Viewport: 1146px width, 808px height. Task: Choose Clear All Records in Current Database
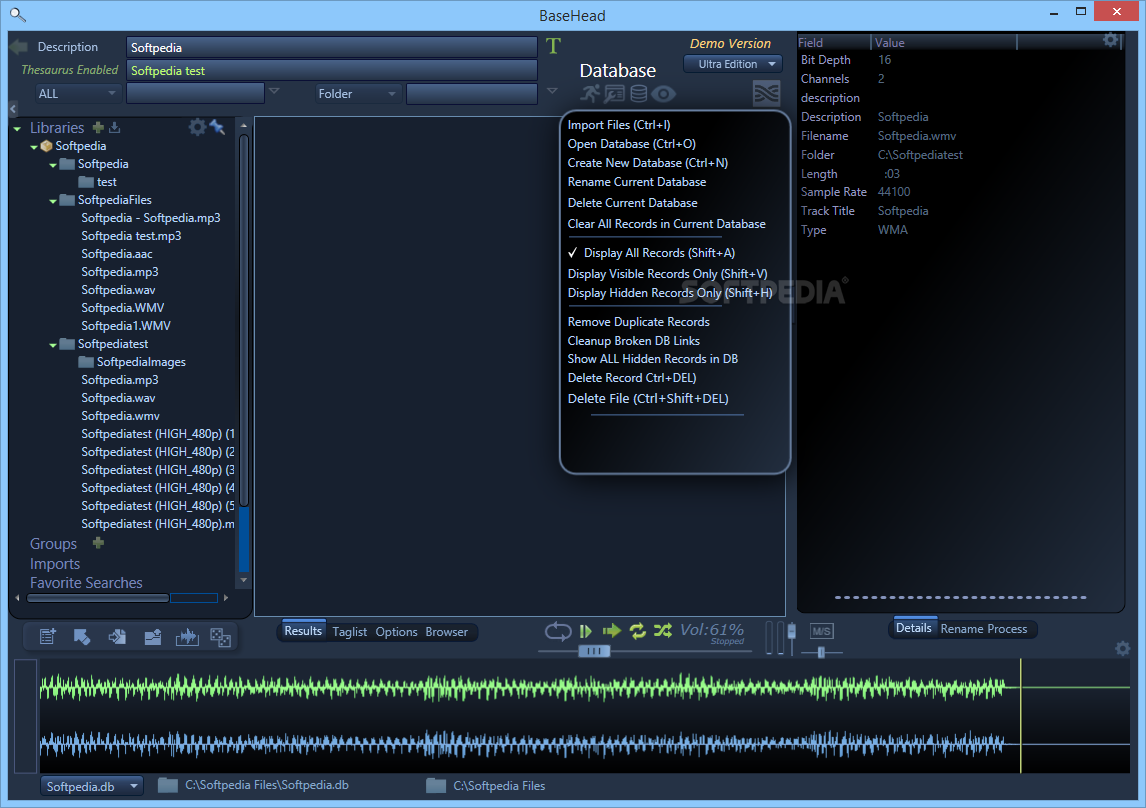tap(667, 224)
